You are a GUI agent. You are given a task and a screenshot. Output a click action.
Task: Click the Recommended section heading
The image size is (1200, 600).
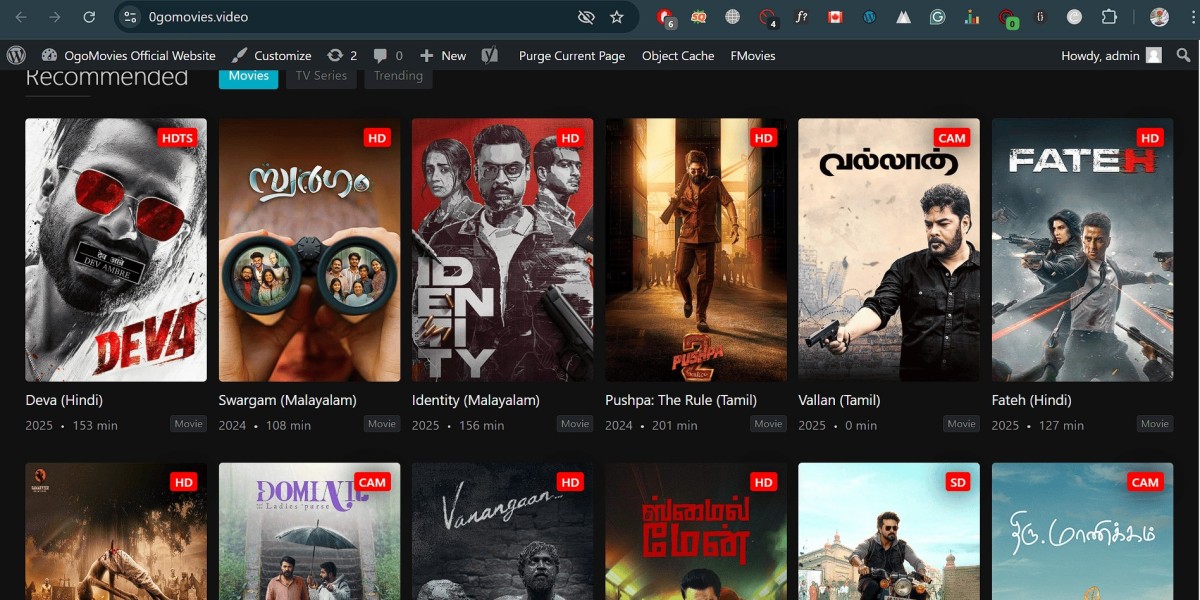107,77
